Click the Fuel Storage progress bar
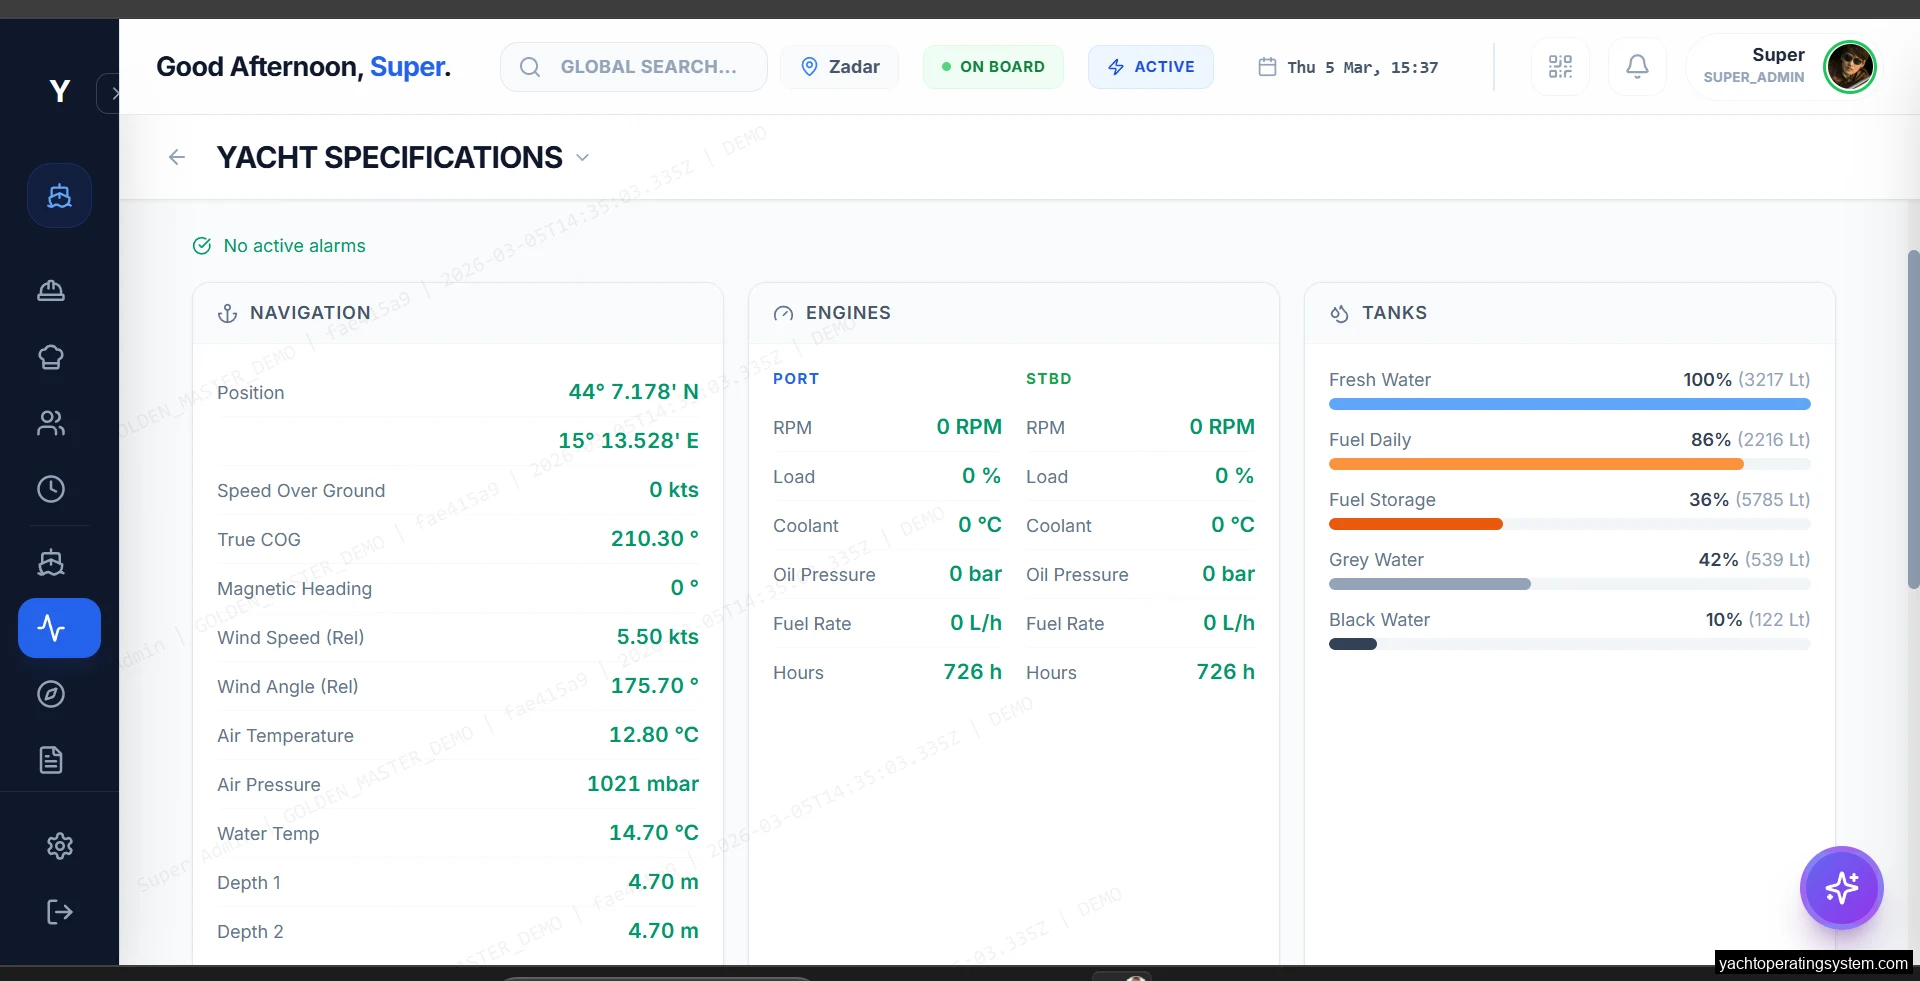Image resolution: width=1920 pixels, height=981 pixels. (x=1567, y=524)
